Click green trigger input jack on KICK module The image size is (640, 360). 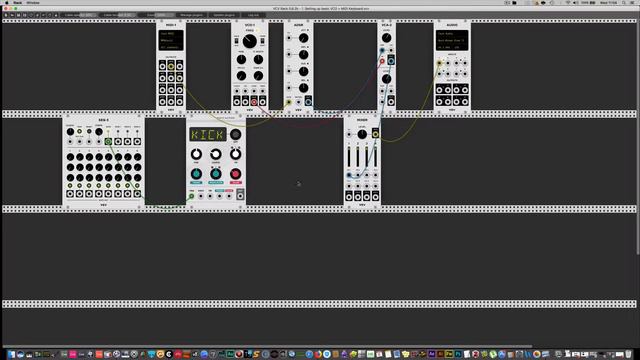coord(191,196)
